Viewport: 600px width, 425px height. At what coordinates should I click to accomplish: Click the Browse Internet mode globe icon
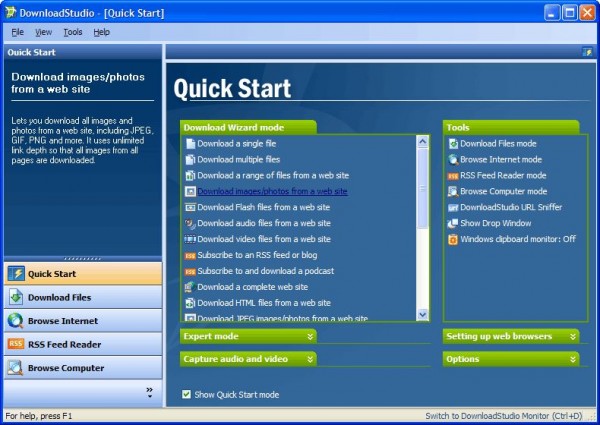point(453,160)
